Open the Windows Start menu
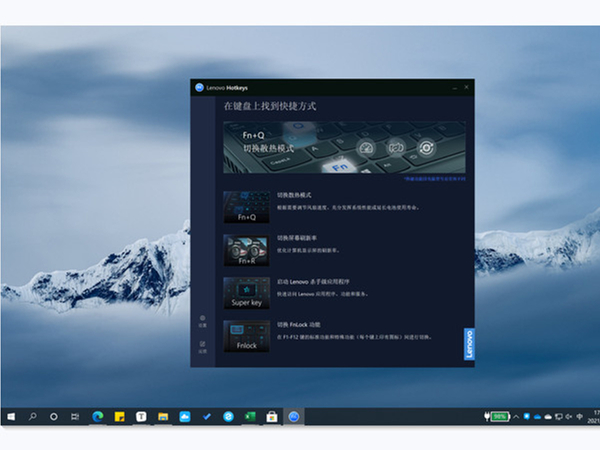 click(x=12, y=416)
